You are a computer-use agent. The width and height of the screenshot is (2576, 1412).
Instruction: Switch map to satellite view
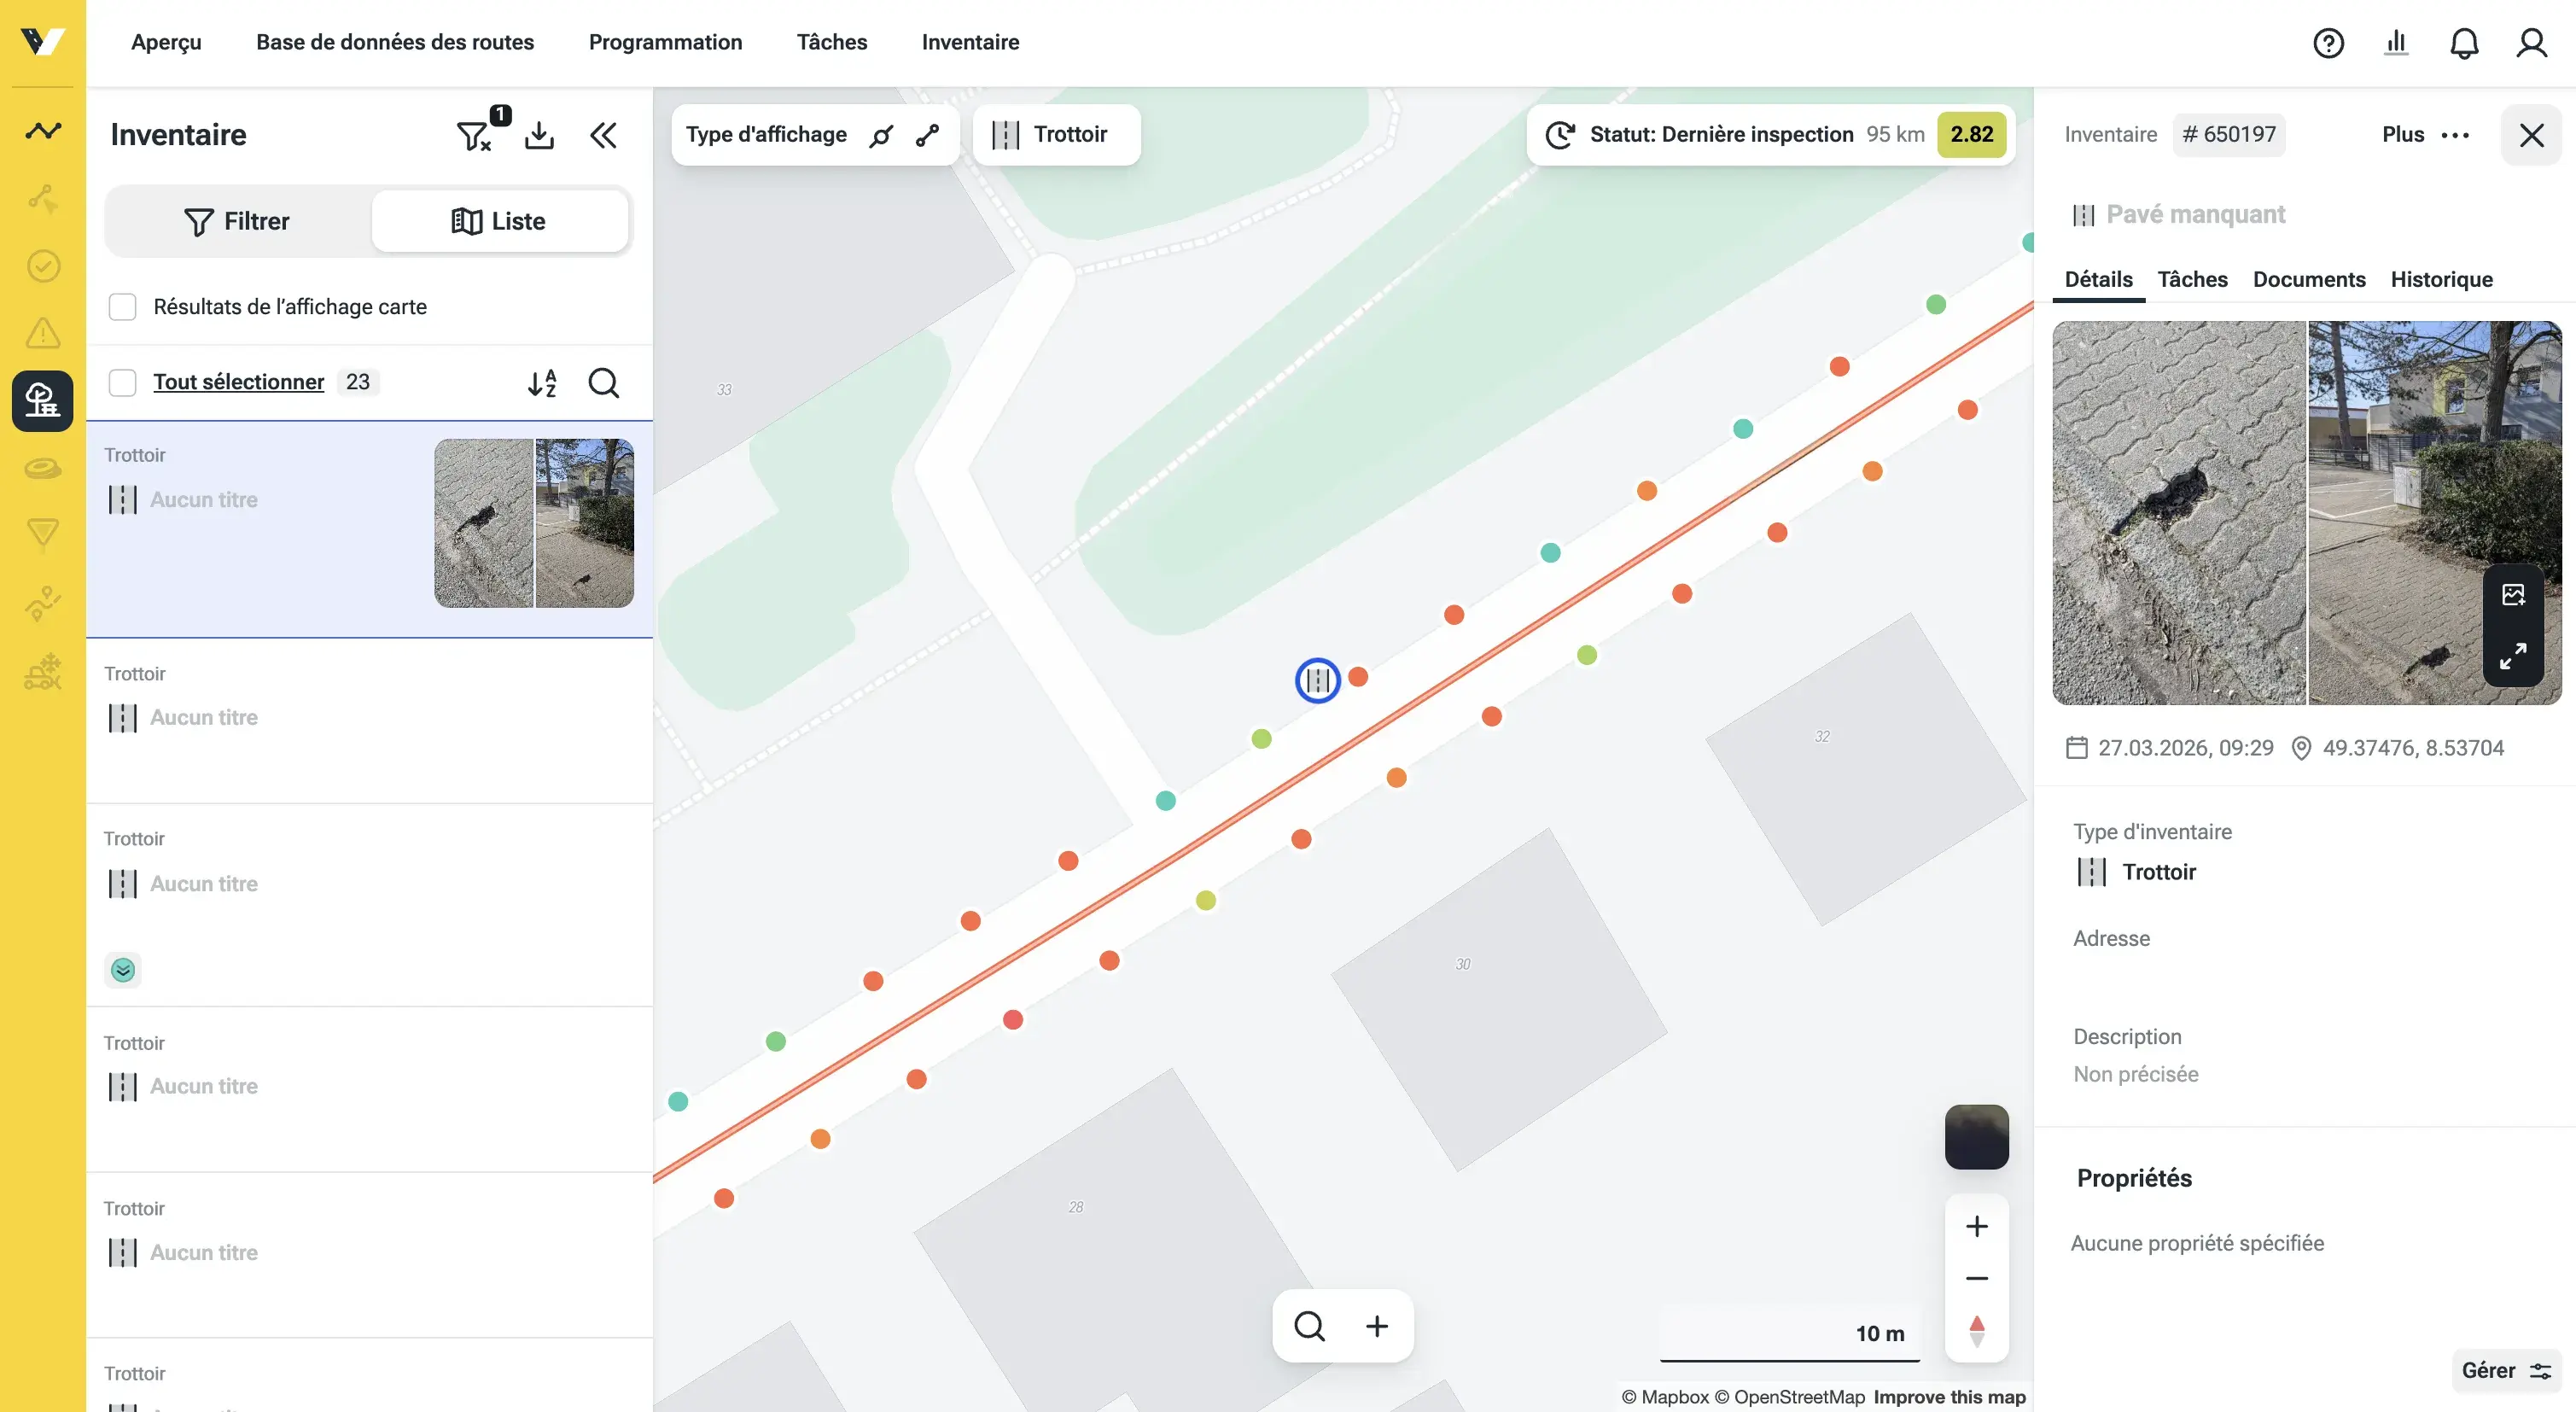coord(1976,1137)
